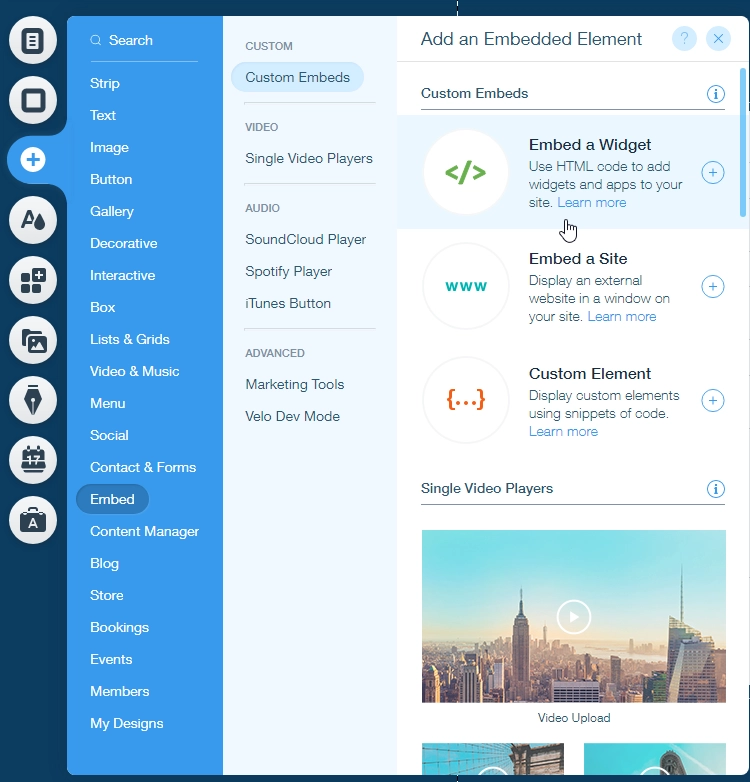Select Decorative in the Add menu

pos(124,243)
